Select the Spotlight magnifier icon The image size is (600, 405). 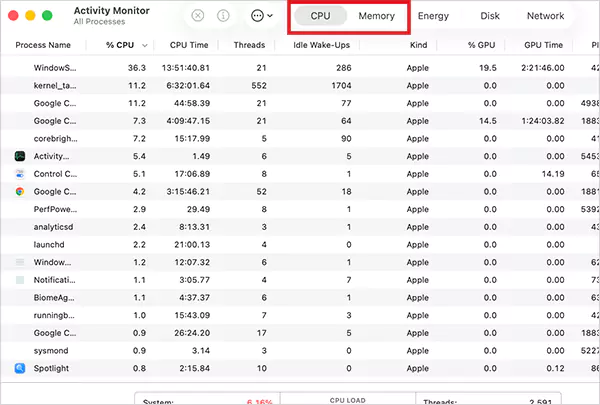[x=20, y=368]
